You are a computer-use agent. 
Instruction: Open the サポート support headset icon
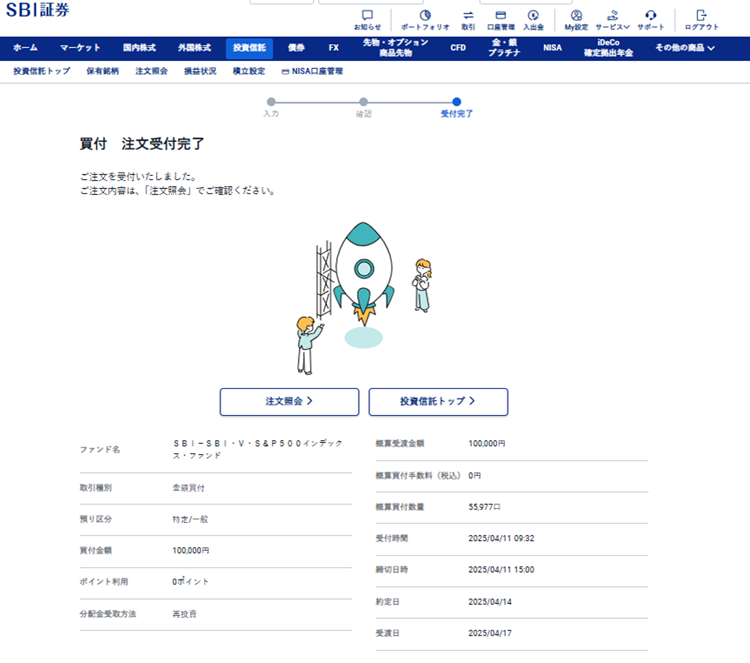click(x=651, y=20)
